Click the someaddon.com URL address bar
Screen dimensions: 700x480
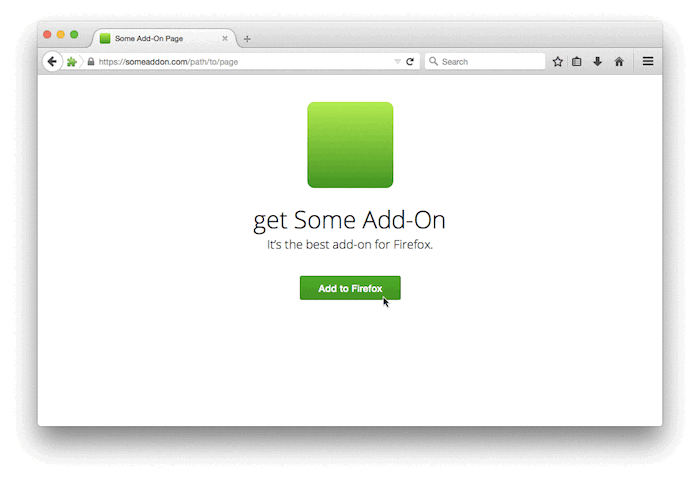point(241,62)
